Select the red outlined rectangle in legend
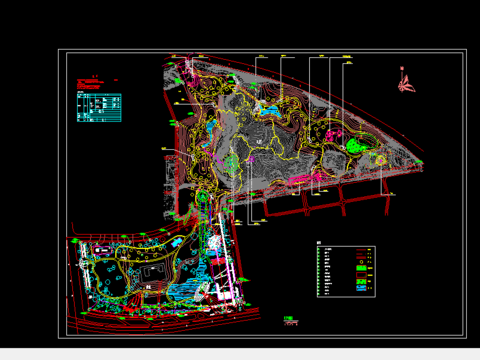Screen dimensions: 480x360 click(x=361, y=275)
